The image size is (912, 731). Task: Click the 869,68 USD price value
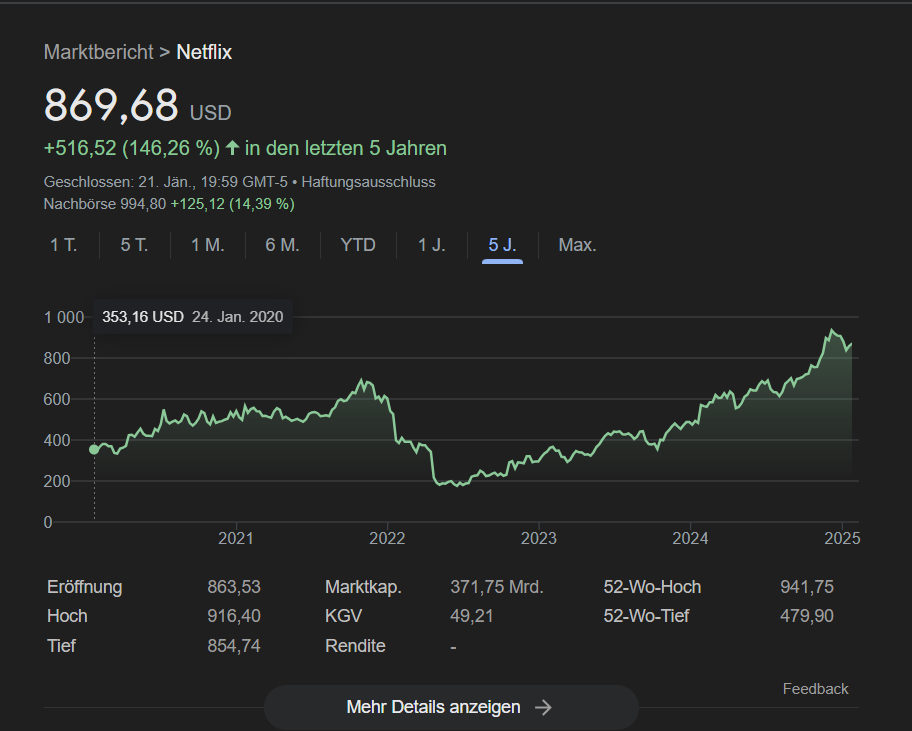click(x=112, y=106)
